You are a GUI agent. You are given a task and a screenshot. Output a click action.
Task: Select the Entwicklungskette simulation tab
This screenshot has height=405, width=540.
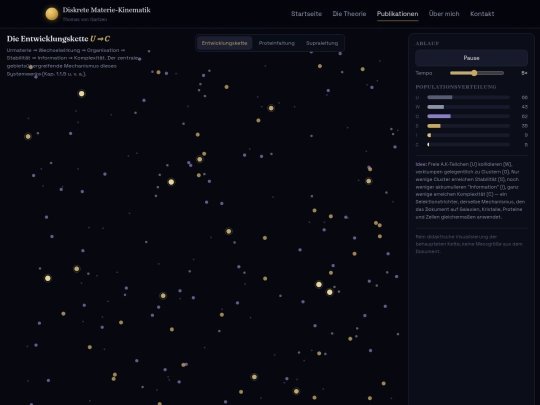224,43
